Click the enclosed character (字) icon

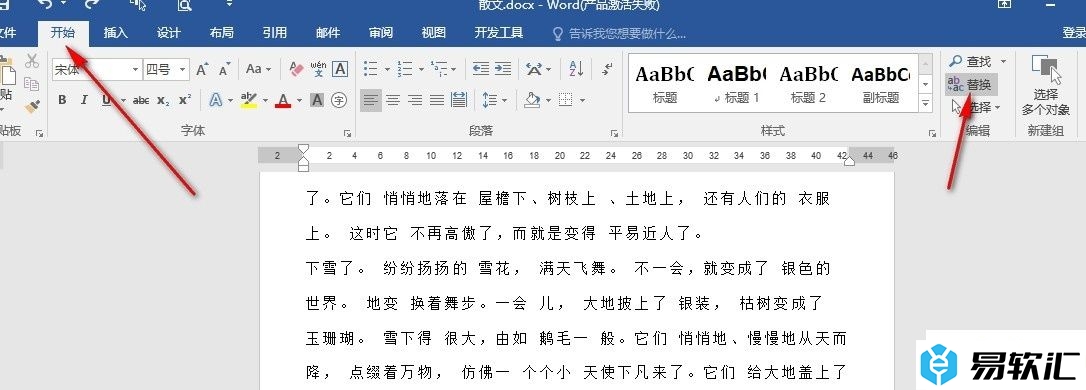click(x=339, y=100)
